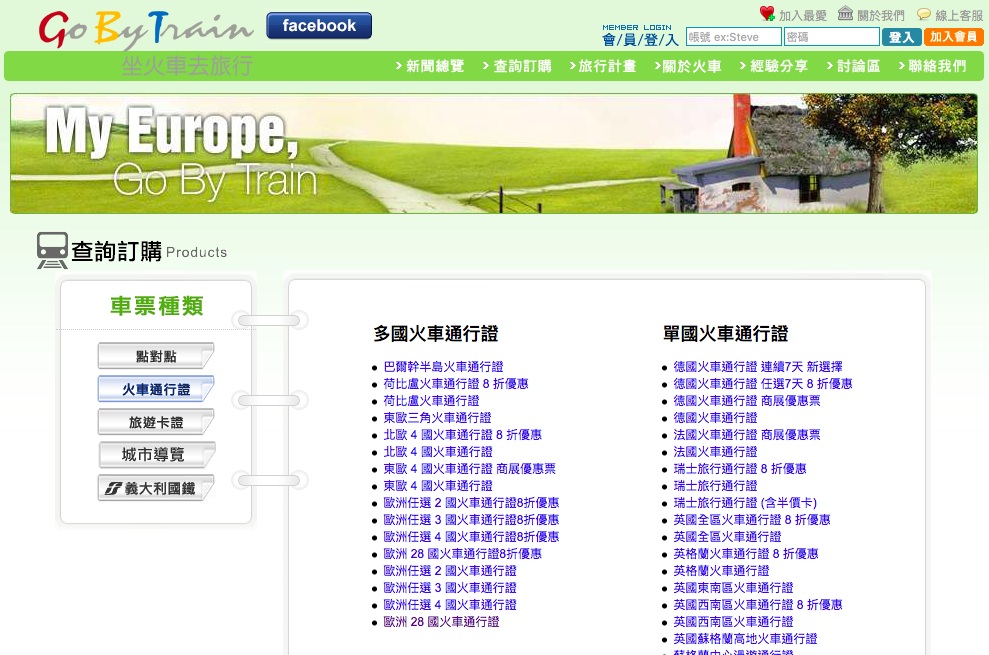This screenshot has width=989, height=655.
Task: Open 英國西南區火車通行證 8 折優惠 link
Action: tap(758, 605)
